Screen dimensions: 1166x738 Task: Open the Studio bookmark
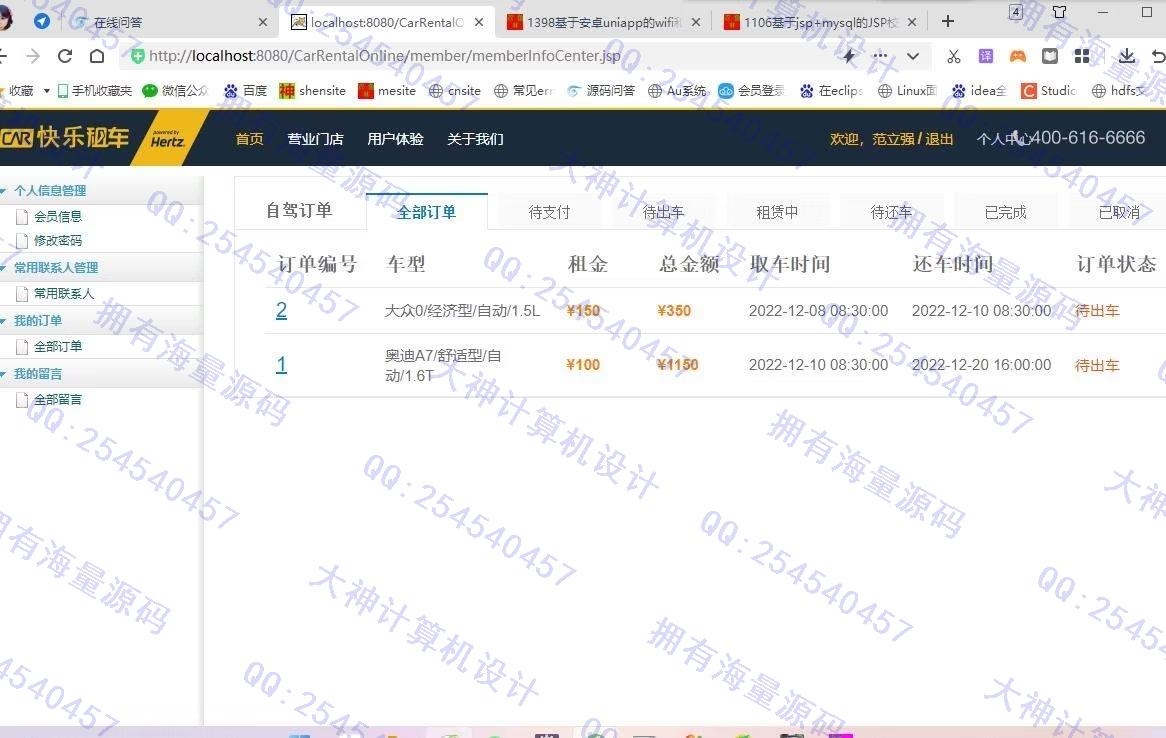pos(1049,91)
